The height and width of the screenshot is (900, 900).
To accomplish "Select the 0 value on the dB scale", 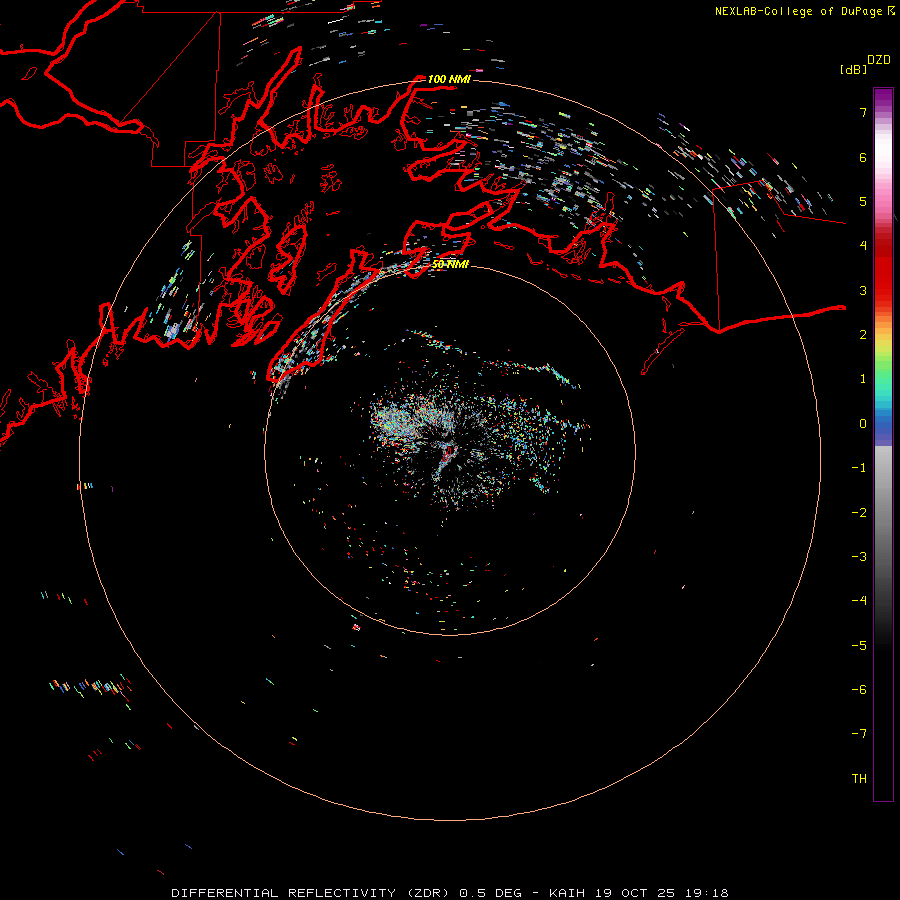I will 863,424.
